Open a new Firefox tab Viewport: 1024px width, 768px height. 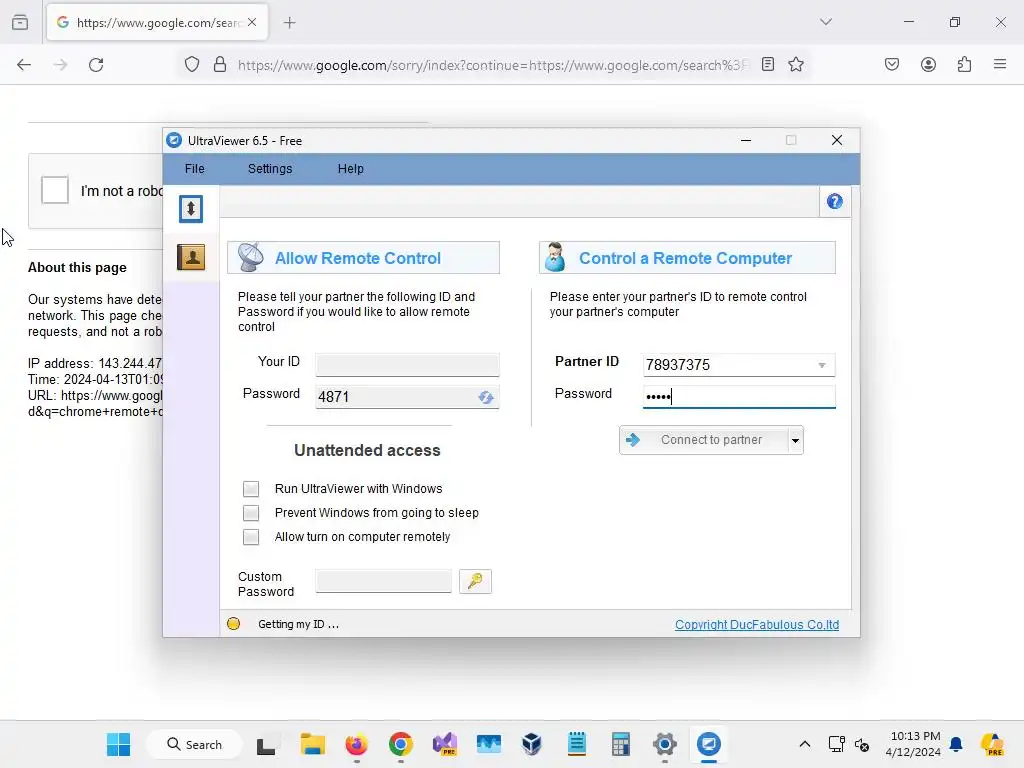coord(290,23)
